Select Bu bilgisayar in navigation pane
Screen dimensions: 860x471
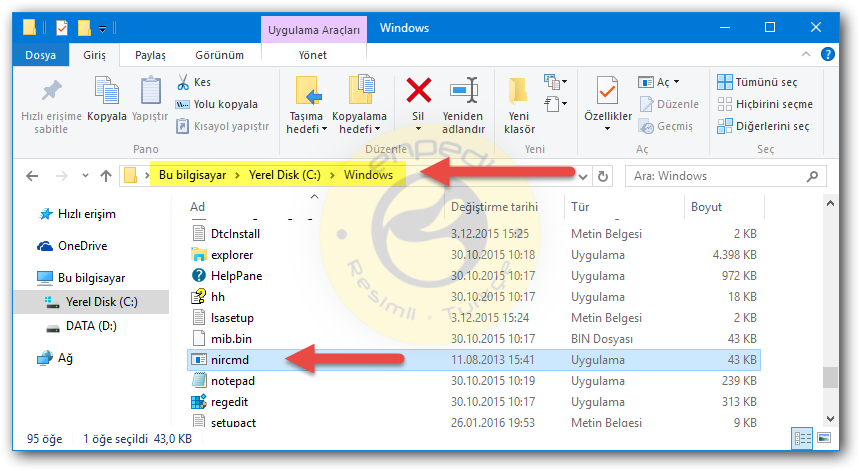pyautogui.click(x=81, y=278)
